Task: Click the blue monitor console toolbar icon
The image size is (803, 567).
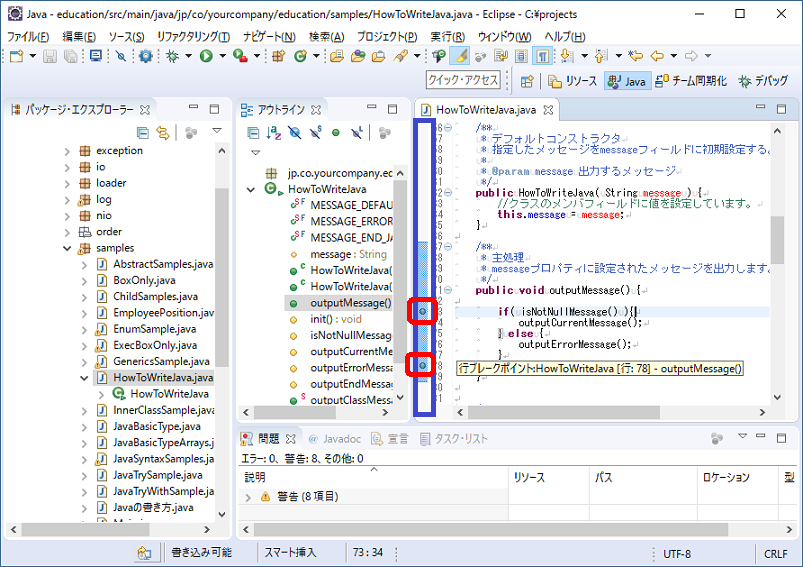Action: coord(96,56)
